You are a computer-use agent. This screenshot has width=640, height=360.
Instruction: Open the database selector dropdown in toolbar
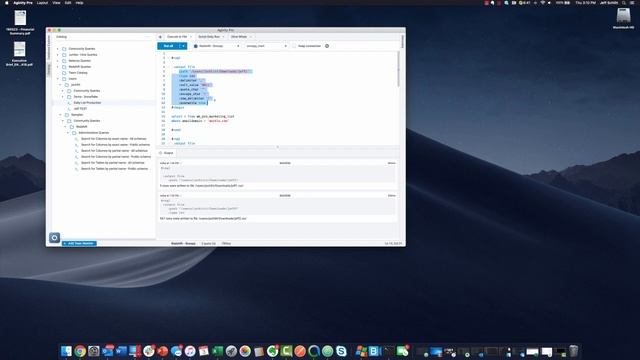coord(267,46)
